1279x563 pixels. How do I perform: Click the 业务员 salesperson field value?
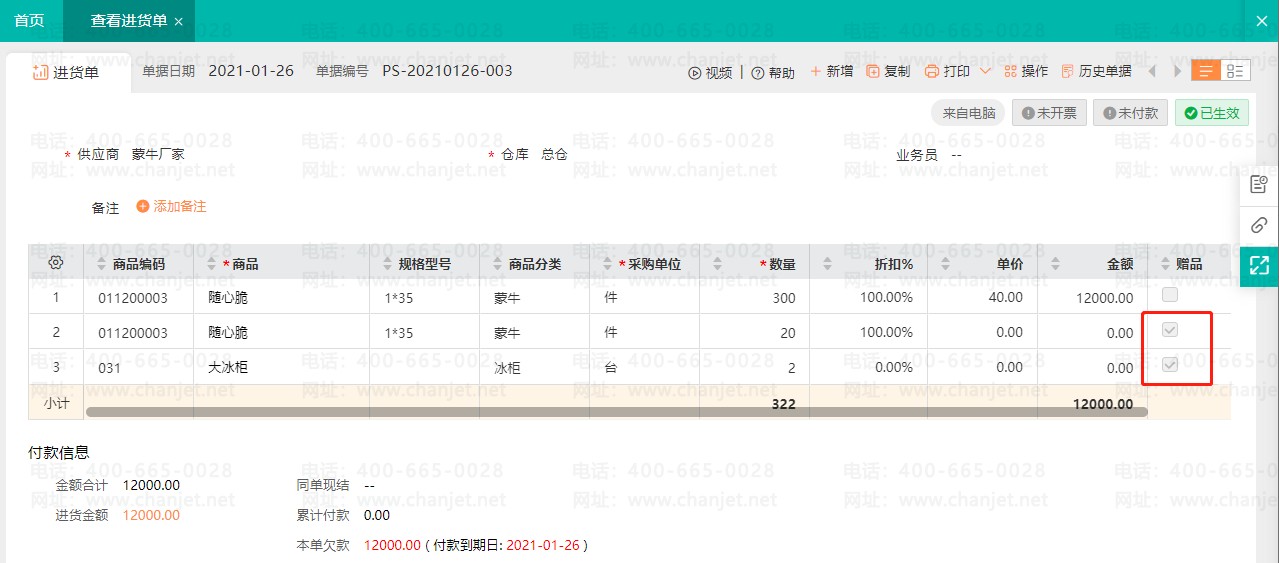tap(956, 154)
